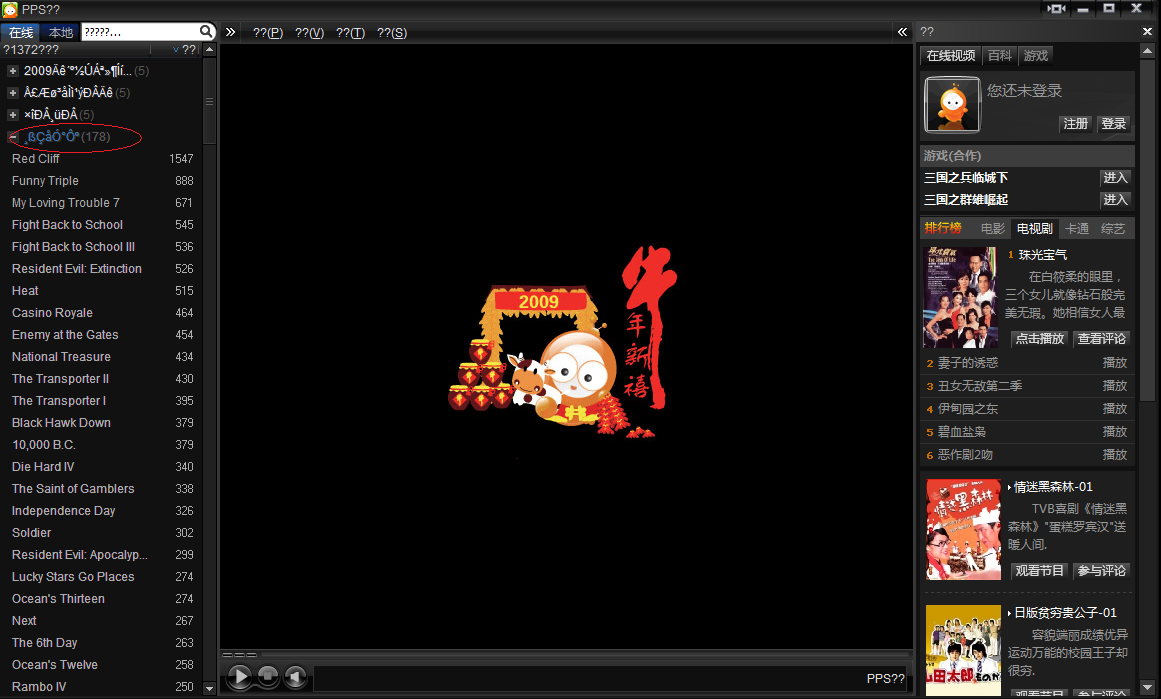Select the 电影 ranking tab

[x=993, y=229]
